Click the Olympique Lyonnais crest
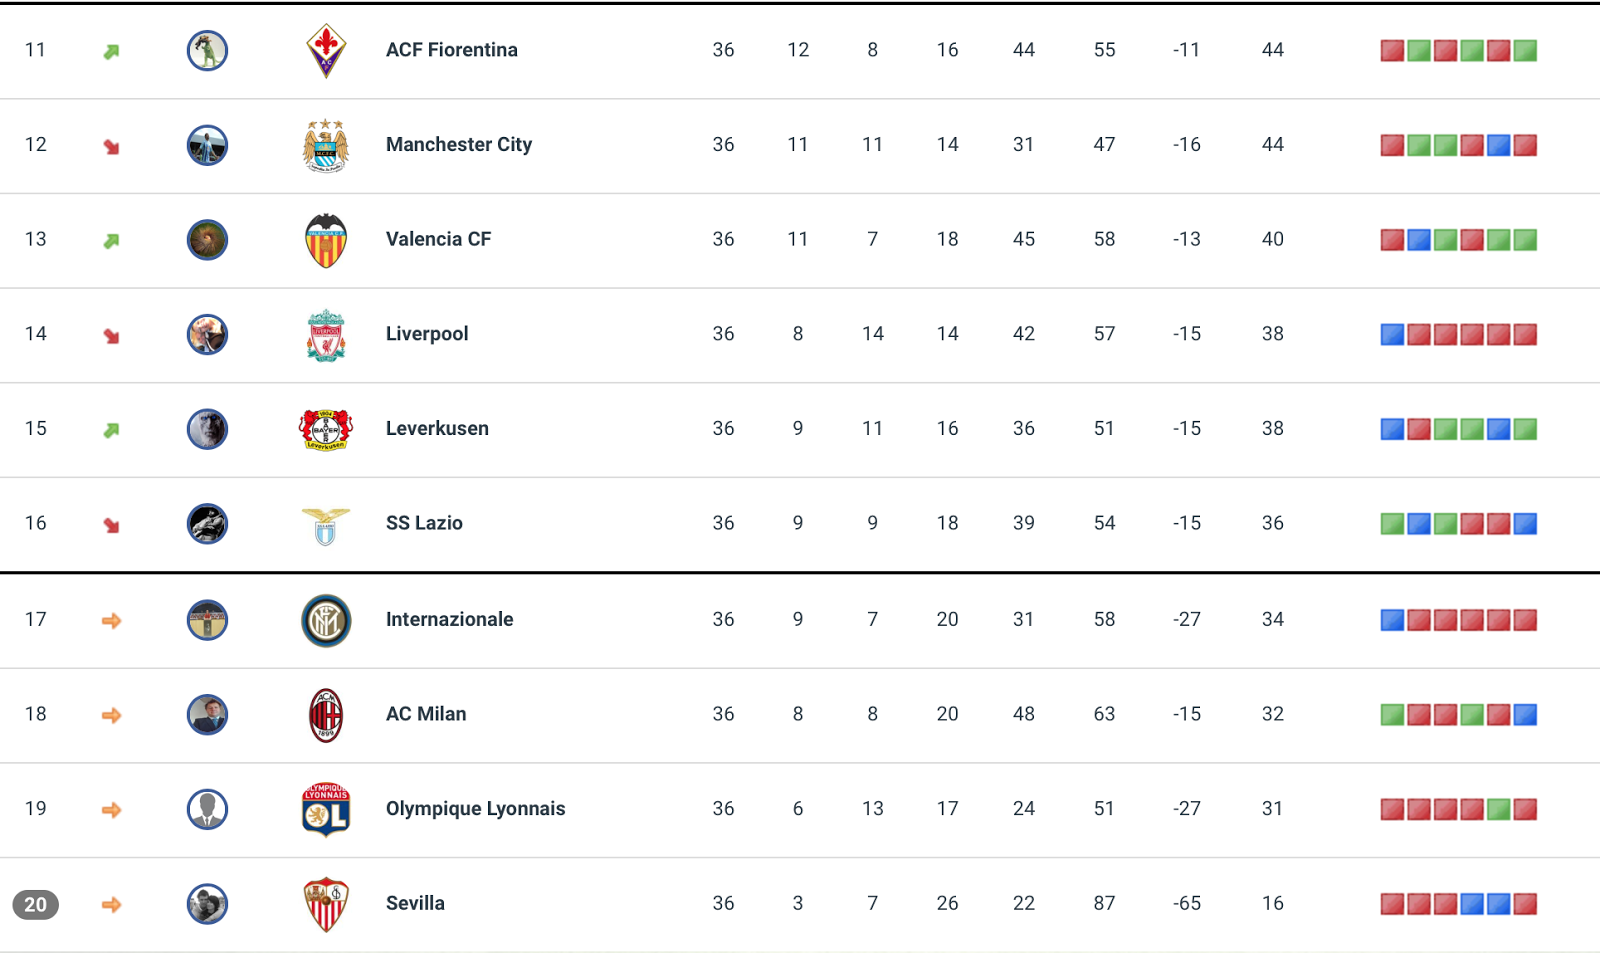This screenshot has height=953, width=1600. (x=326, y=809)
